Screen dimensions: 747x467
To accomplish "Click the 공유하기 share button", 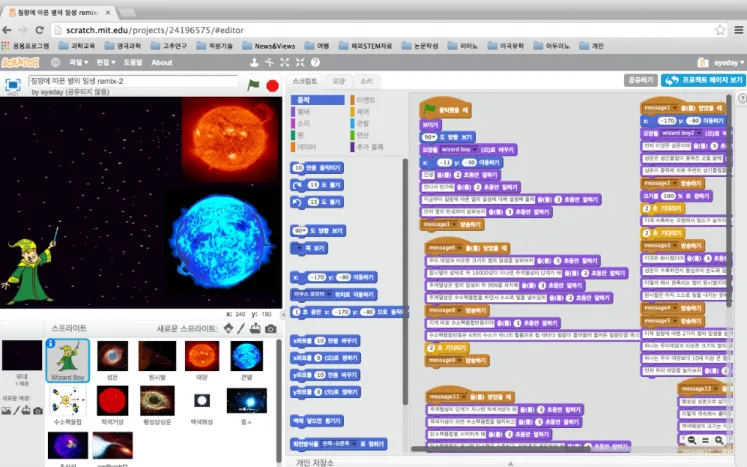I will pos(640,80).
